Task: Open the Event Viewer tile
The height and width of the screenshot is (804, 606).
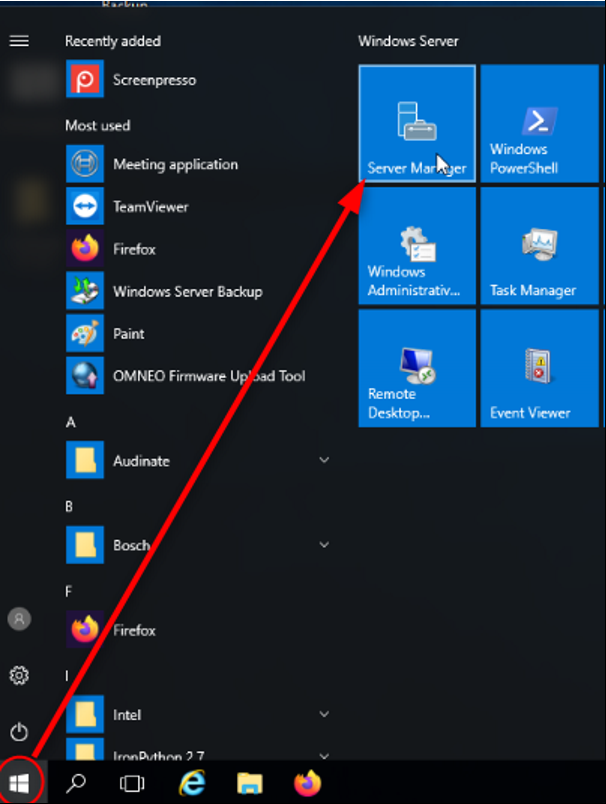Action: tap(539, 368)
